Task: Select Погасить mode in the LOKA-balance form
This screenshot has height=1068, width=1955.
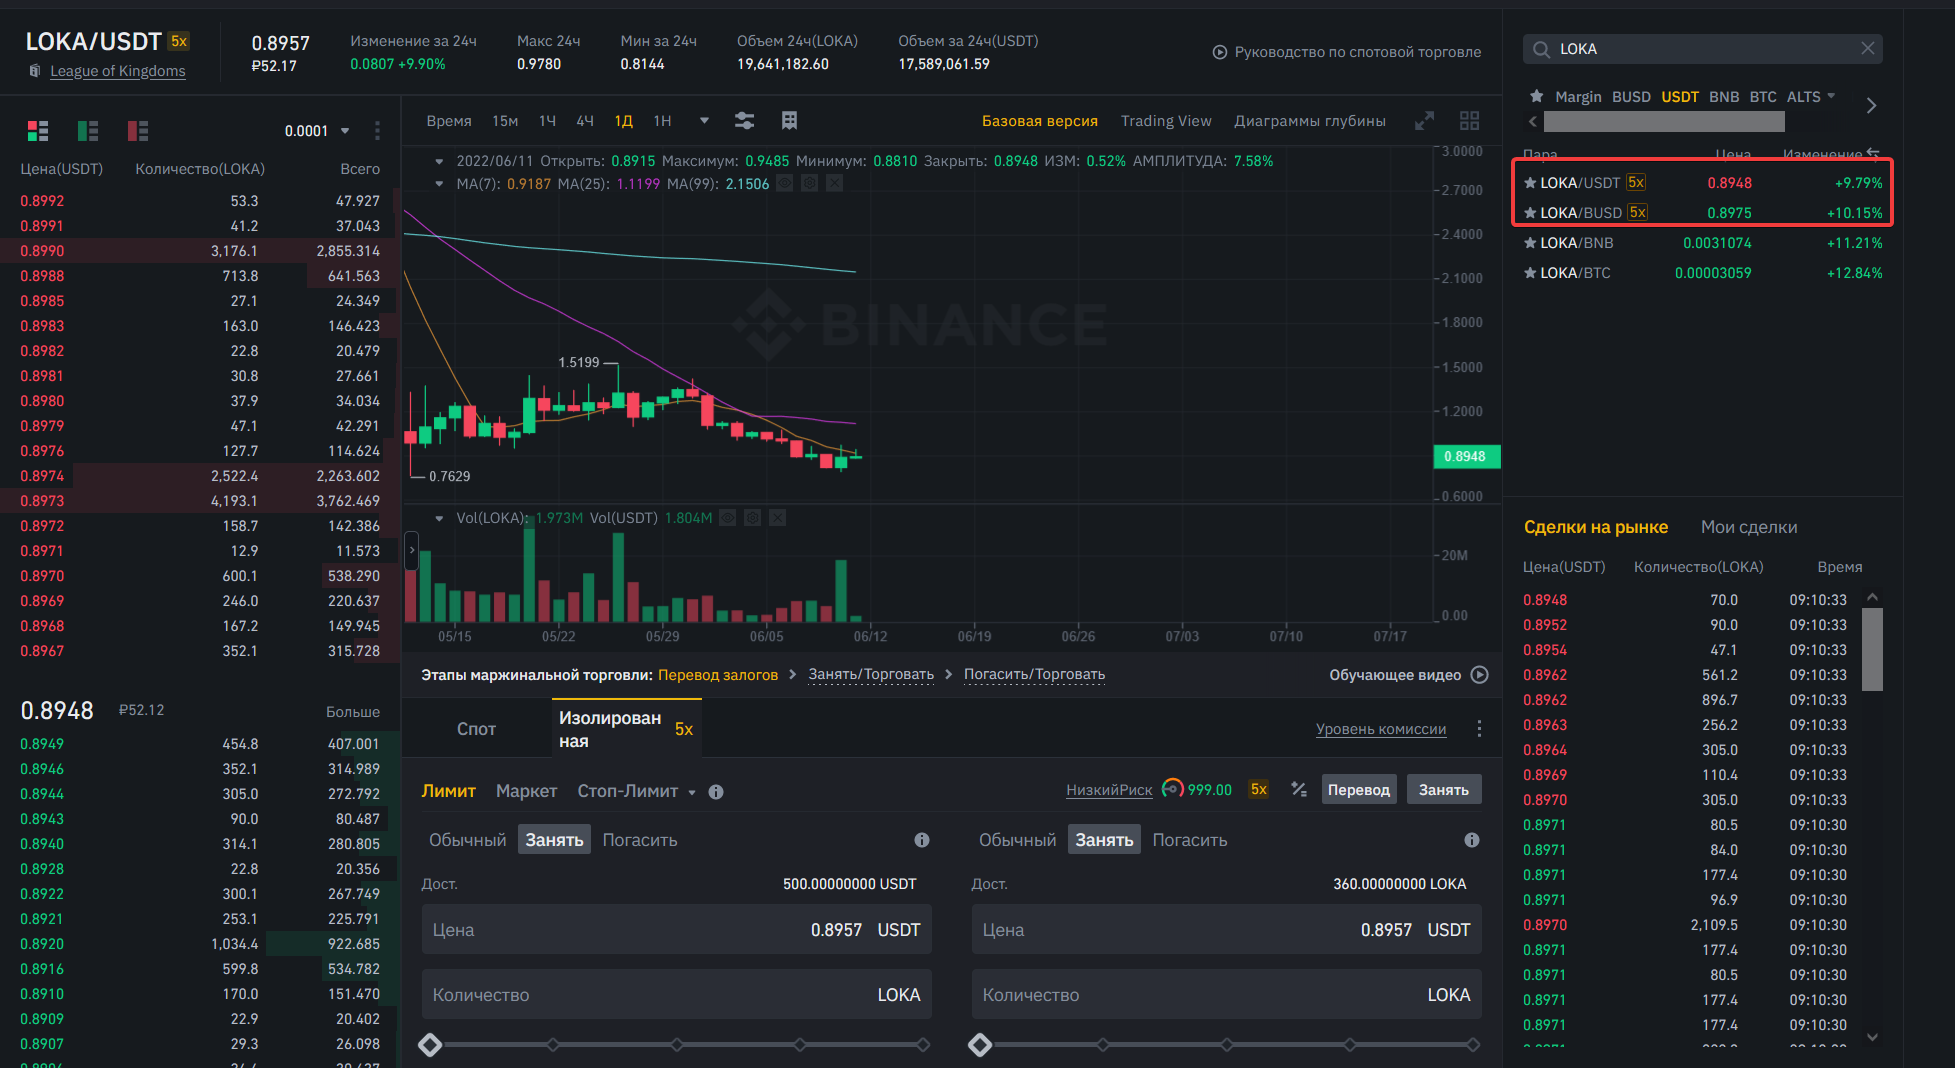Action: (x=1190, y=840)
